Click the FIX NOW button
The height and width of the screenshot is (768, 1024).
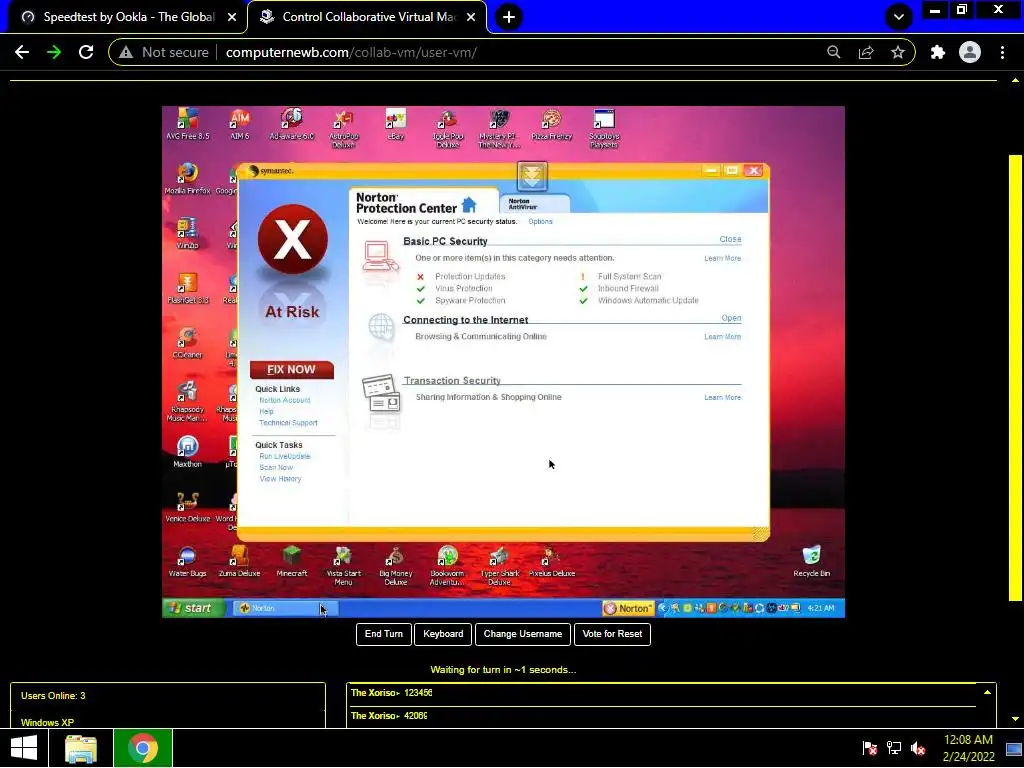(x=291, y=370)
